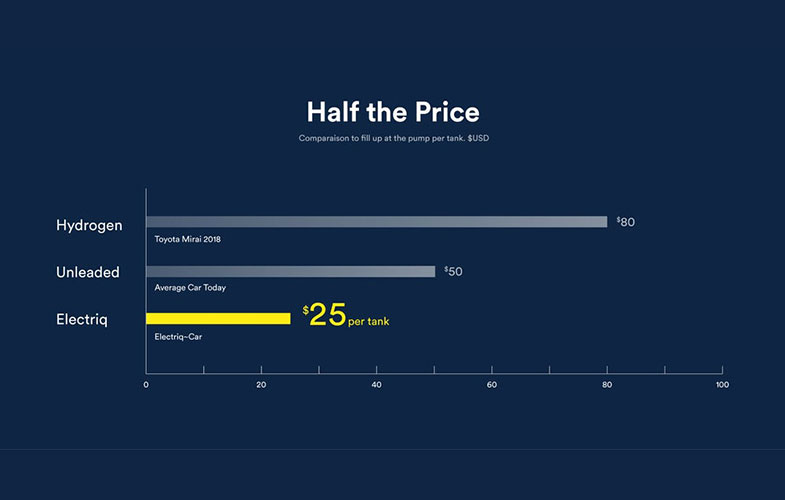The image size is (785, 500).
Task: Select the 60 tick label on axis
Action: click(x=492, y=385)
